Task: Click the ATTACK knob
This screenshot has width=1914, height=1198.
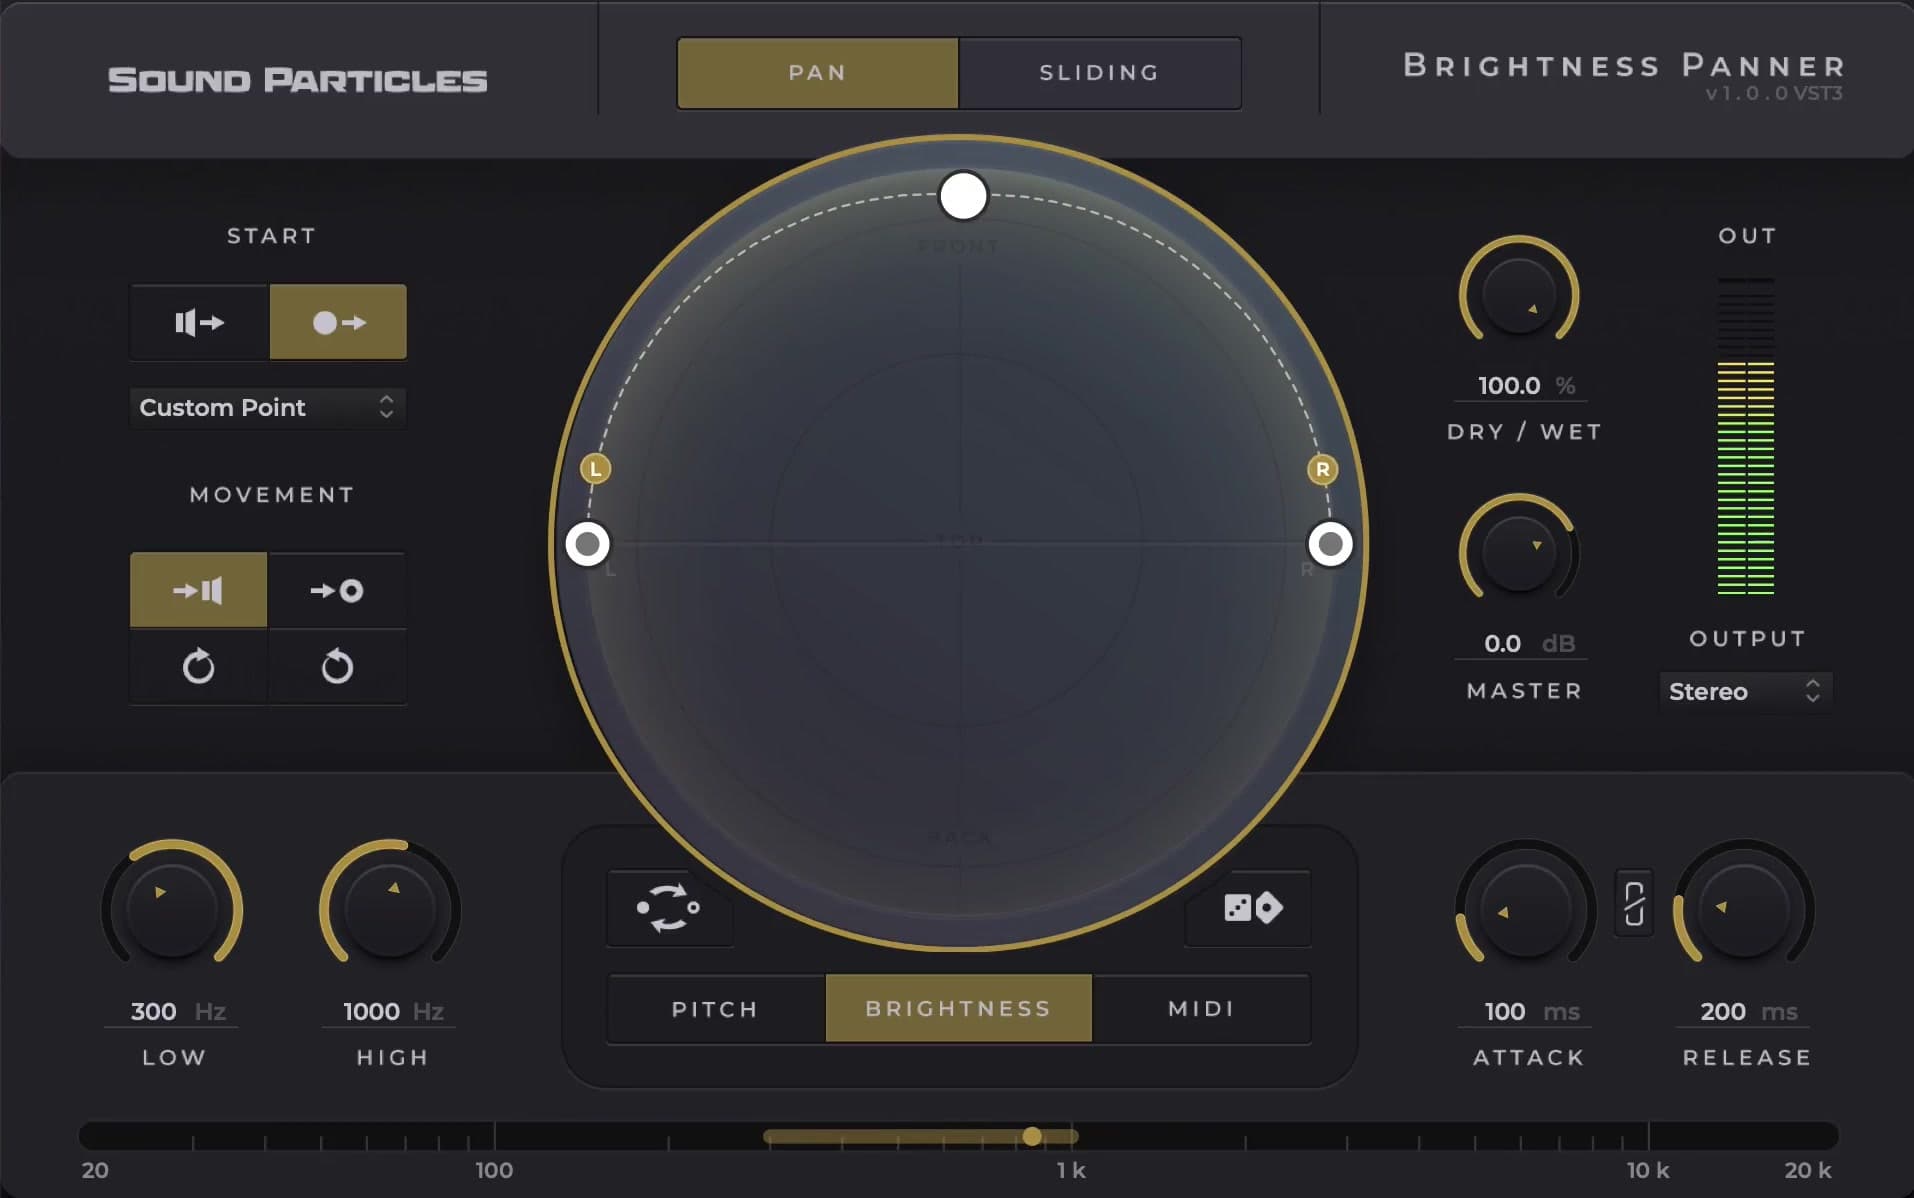Action: [x=1526, y=909]
